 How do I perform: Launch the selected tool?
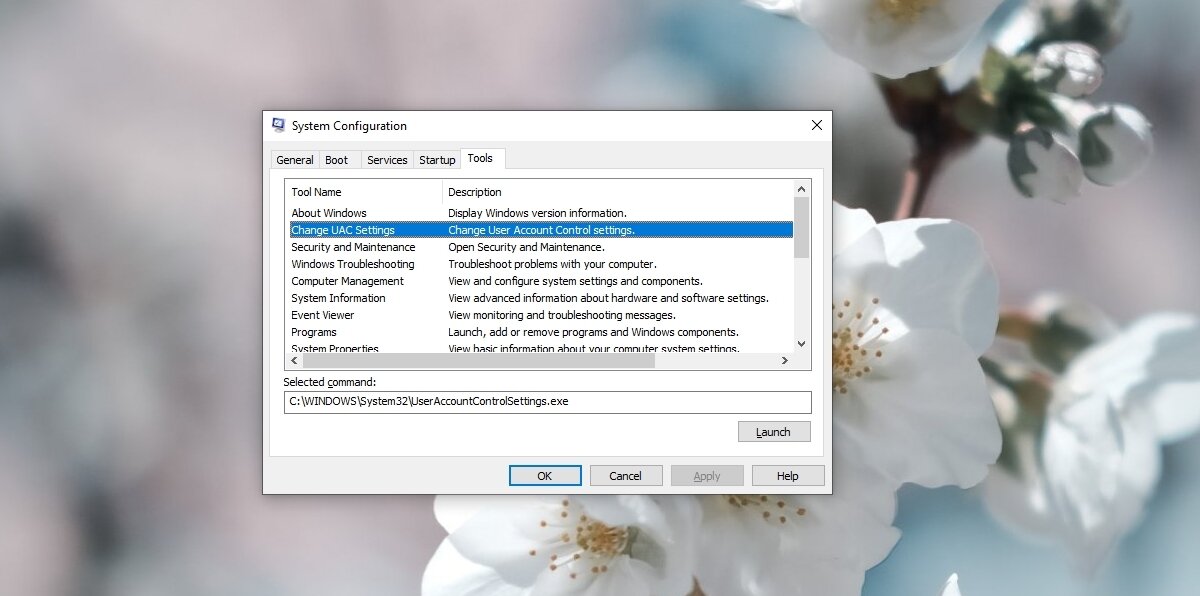coord(774,432)
